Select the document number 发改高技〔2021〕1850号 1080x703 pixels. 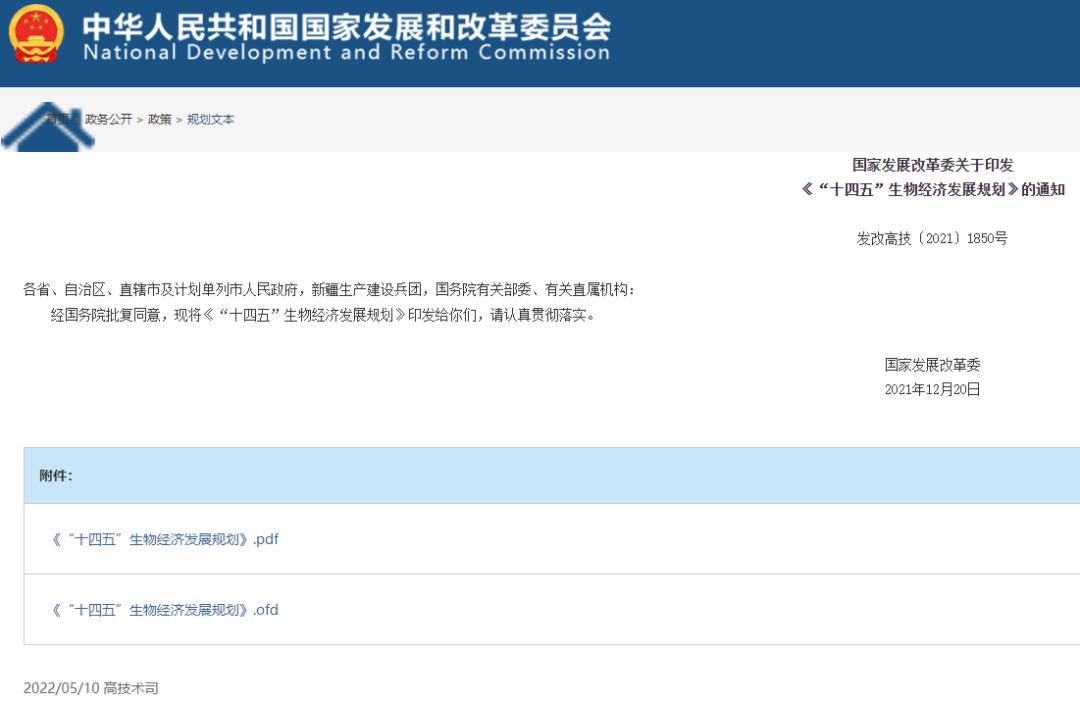click(932, 238)
